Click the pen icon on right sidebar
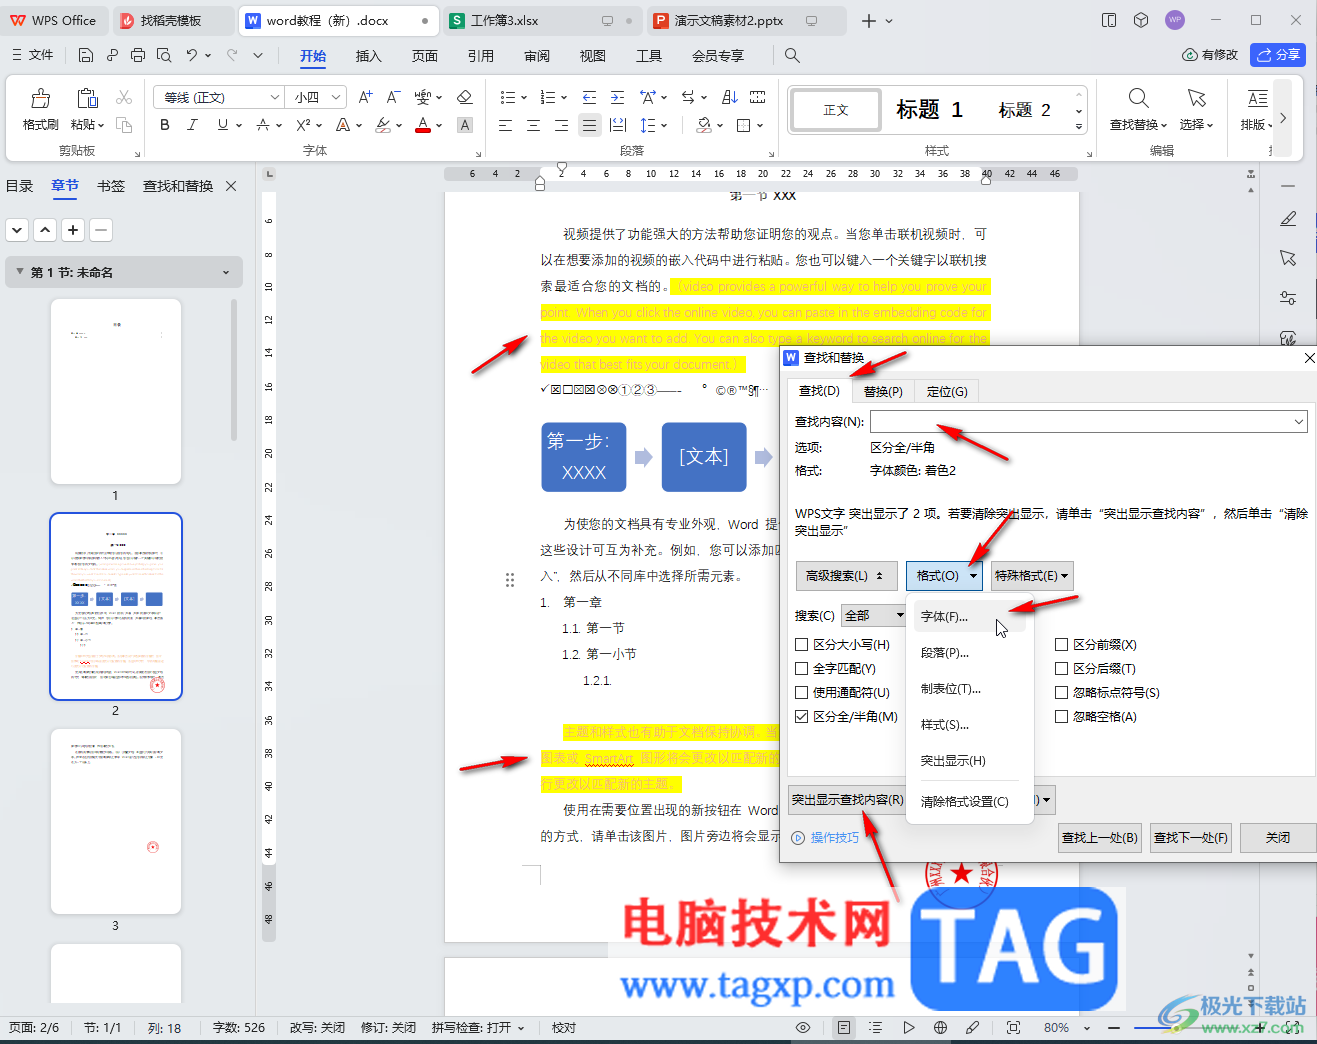Viewport: 1317px width, 1044px height. click(x=1288, y=219)
